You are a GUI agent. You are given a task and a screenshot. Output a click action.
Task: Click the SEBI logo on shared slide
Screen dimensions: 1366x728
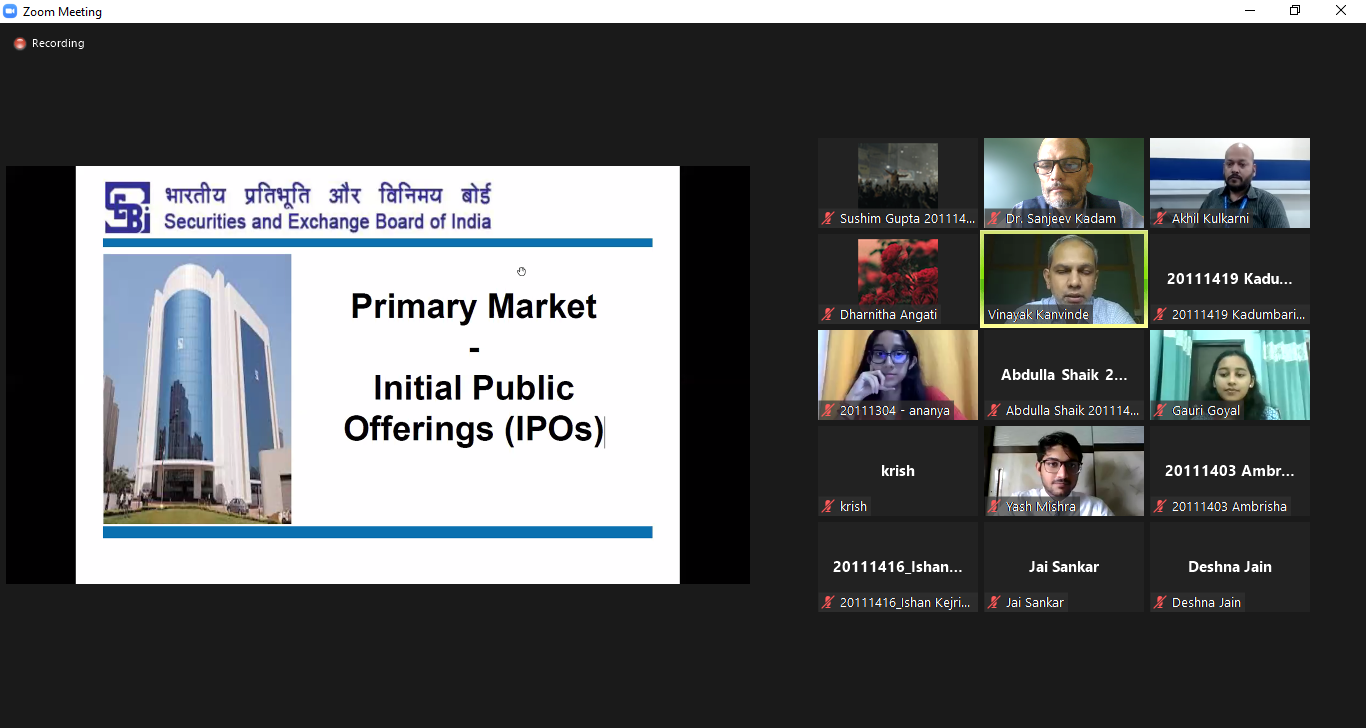[127, 207]
